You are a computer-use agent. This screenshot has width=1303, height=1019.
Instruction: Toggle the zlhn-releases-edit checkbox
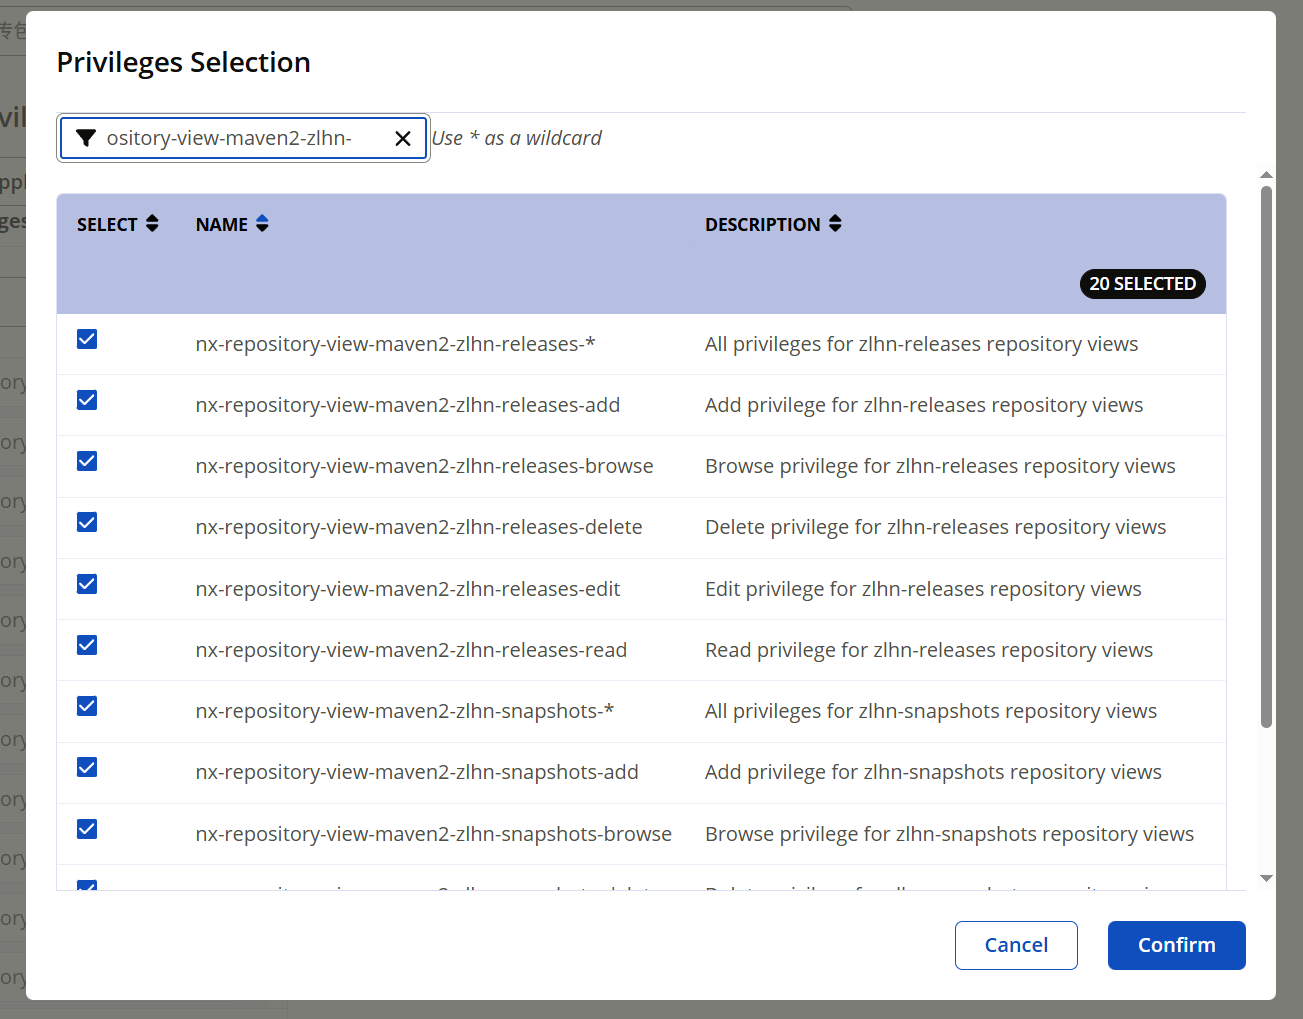pyautogui.click(x=87, y=585)
